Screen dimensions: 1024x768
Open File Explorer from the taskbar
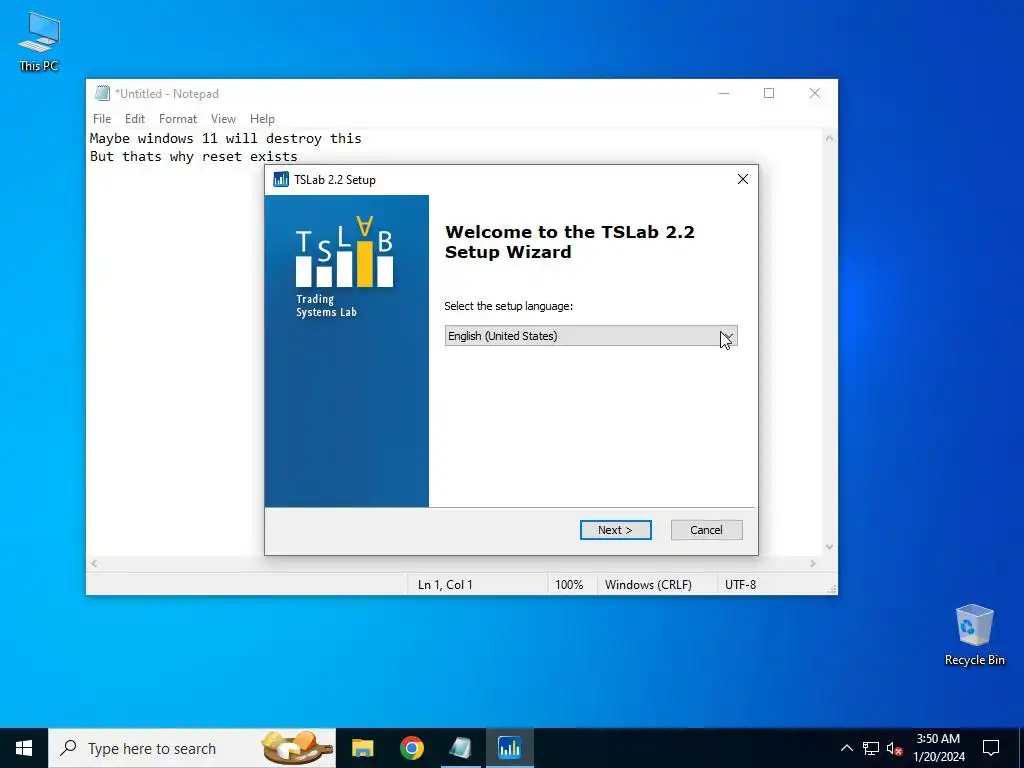pyautogui.click(x=362, y=748)
